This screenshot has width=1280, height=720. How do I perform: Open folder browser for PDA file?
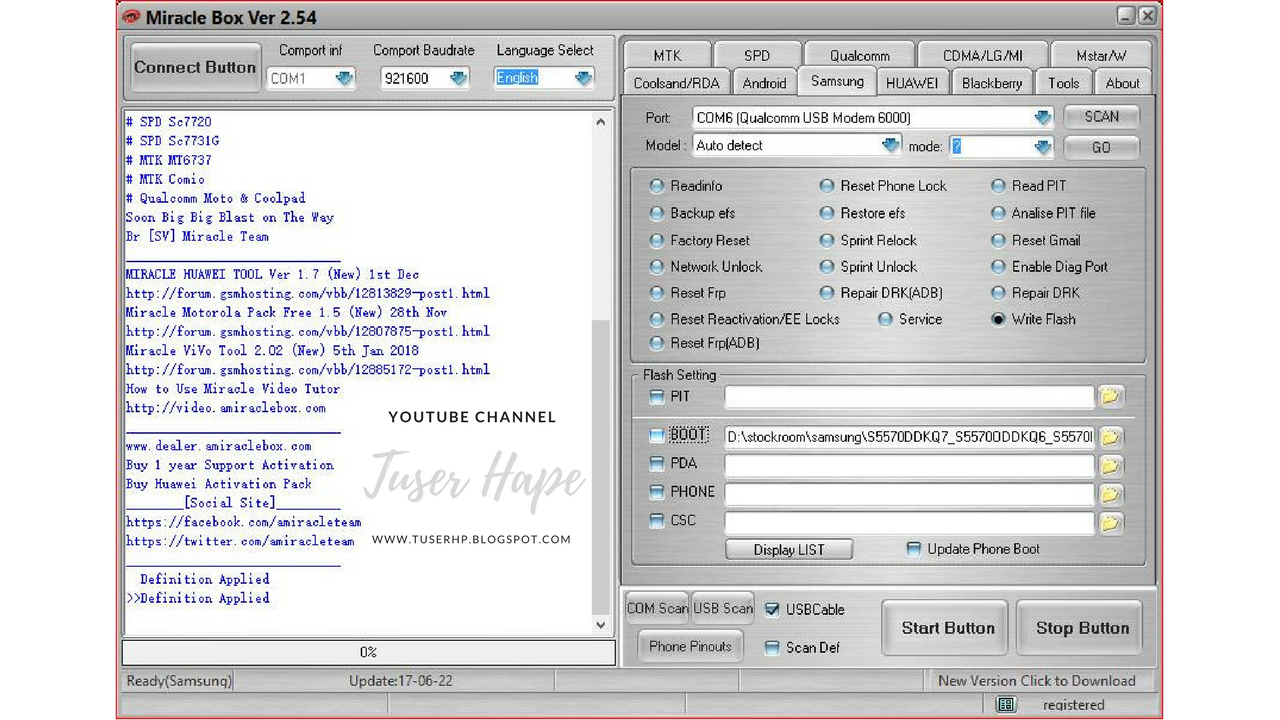(x=1110, y=465)
